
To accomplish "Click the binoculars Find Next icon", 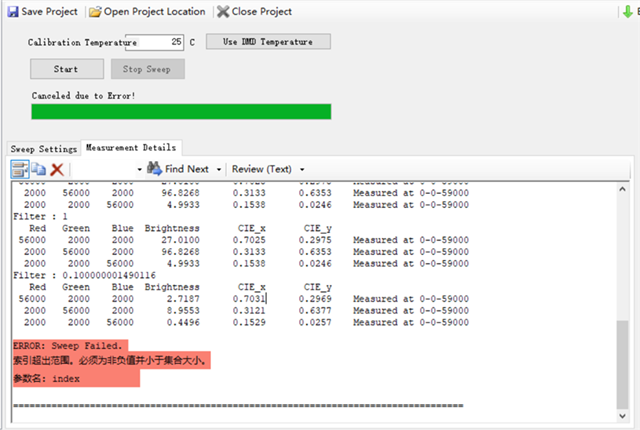I will [x=155, y=168].
